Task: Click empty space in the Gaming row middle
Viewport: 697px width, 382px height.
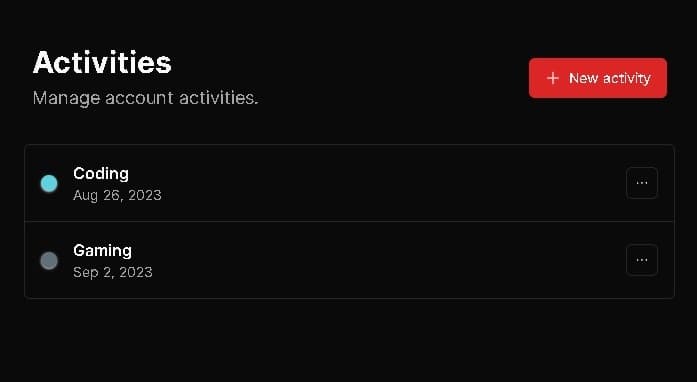Action: point(378,260)
